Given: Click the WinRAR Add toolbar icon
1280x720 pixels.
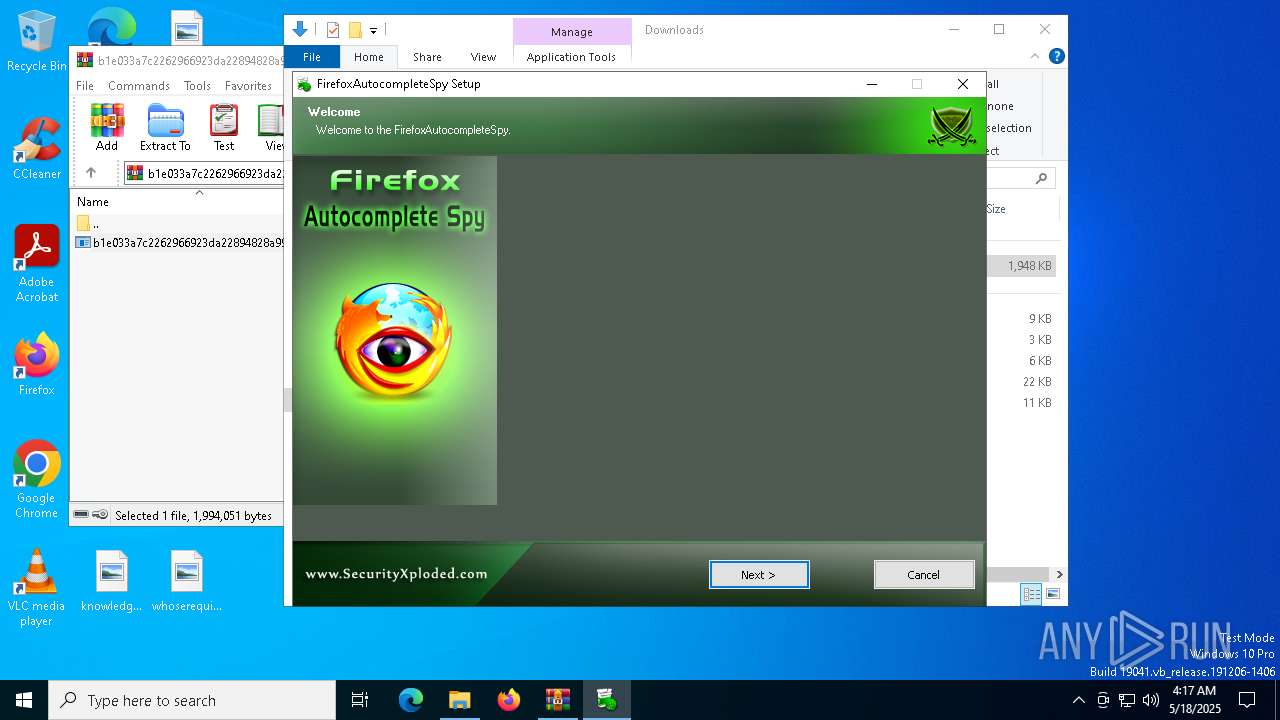Looking at the screenshot, I should (x=107, y=127).
